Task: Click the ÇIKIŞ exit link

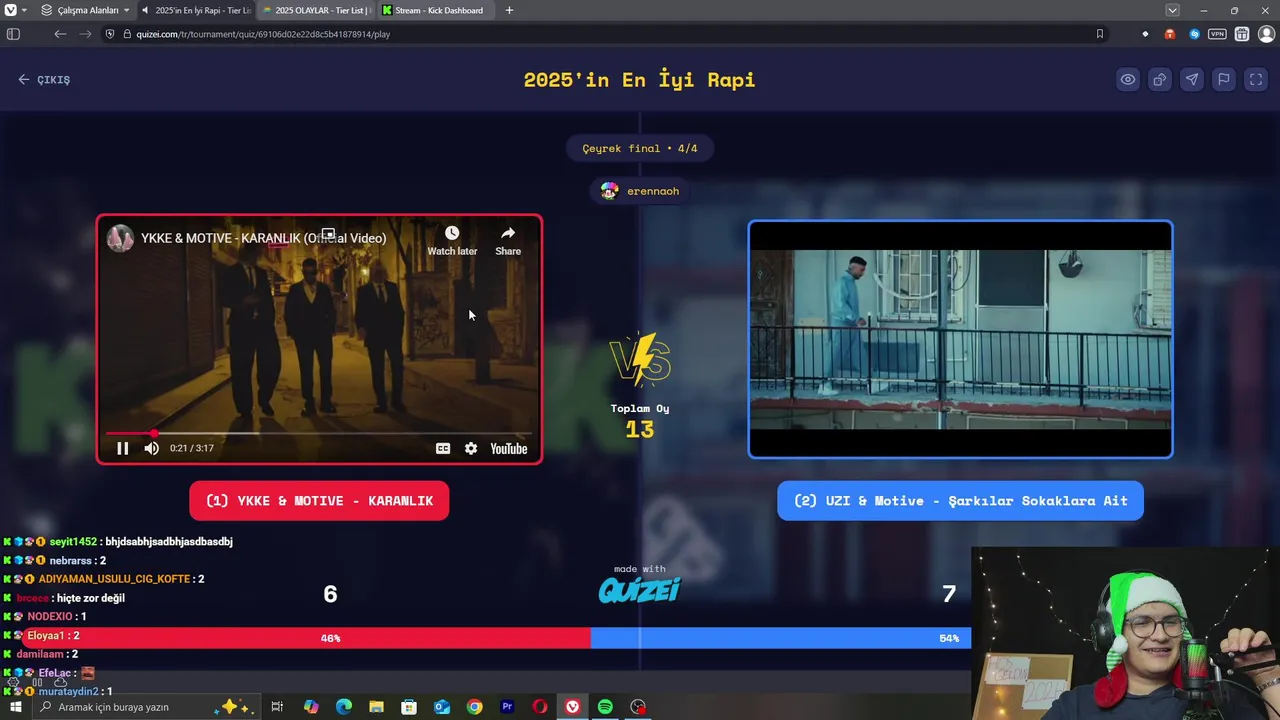Action: (44, 80)
